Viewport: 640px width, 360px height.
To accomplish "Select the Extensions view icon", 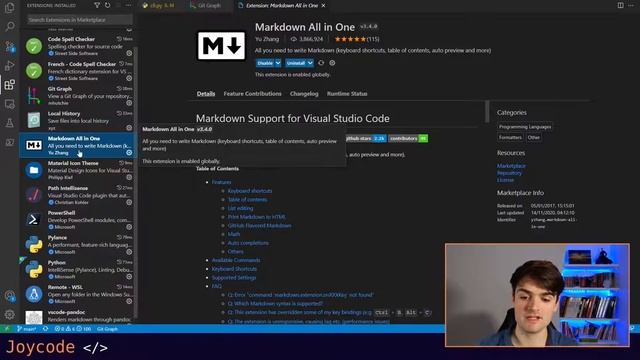I will point(9,84).
